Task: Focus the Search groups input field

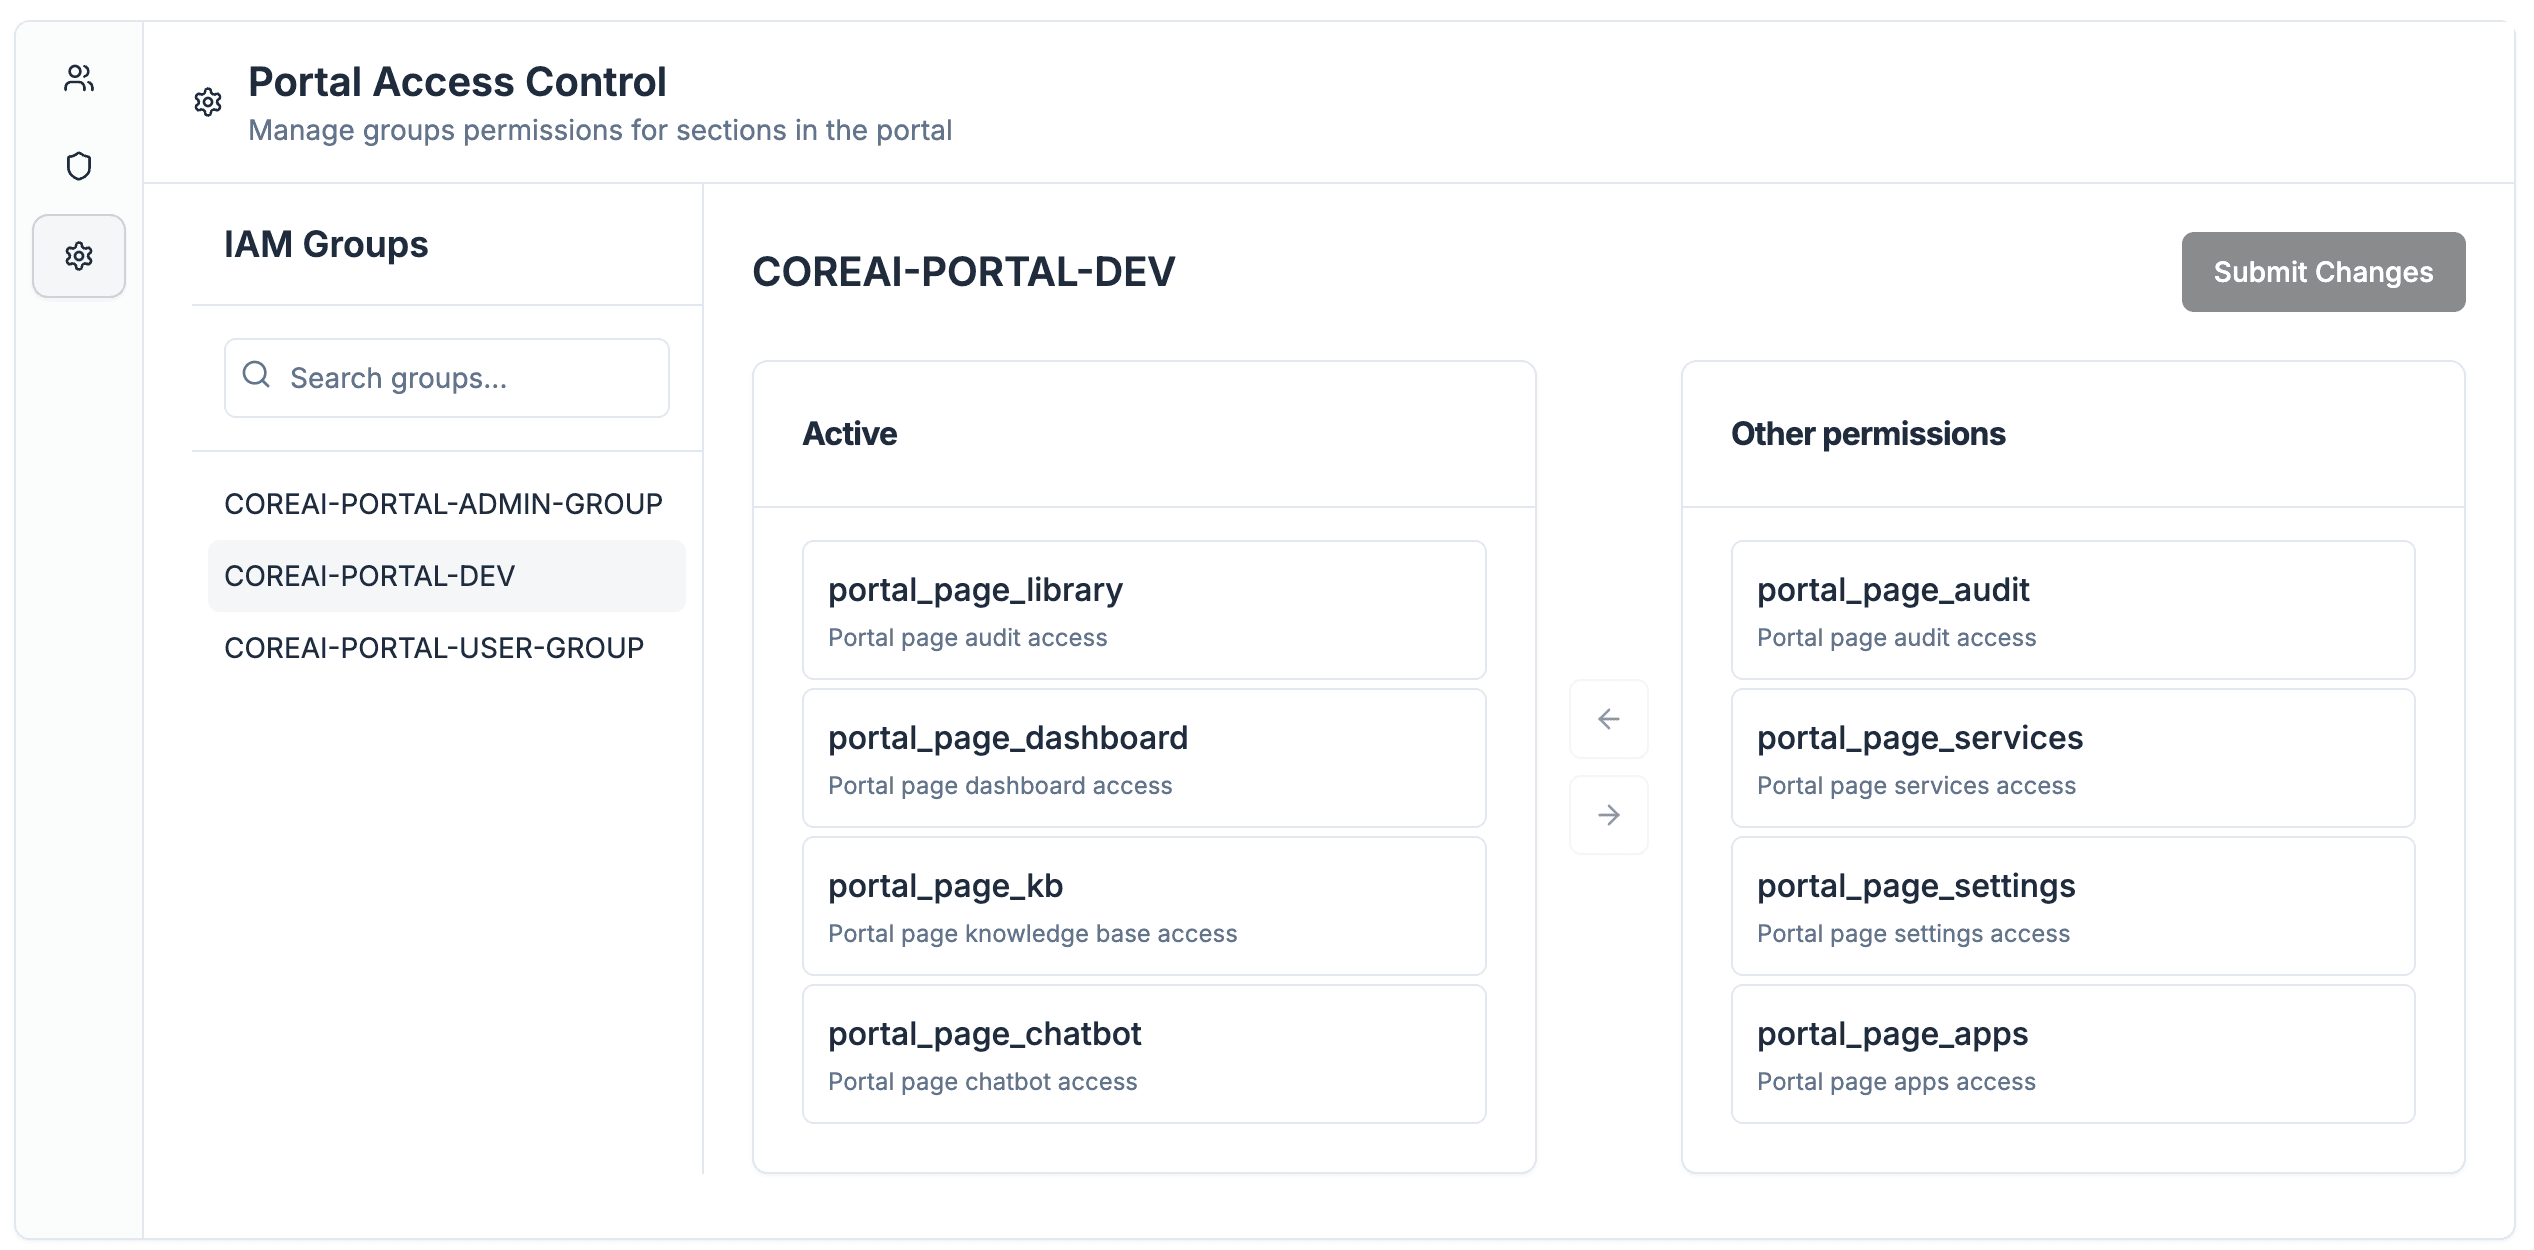Action: pos(470,378)
